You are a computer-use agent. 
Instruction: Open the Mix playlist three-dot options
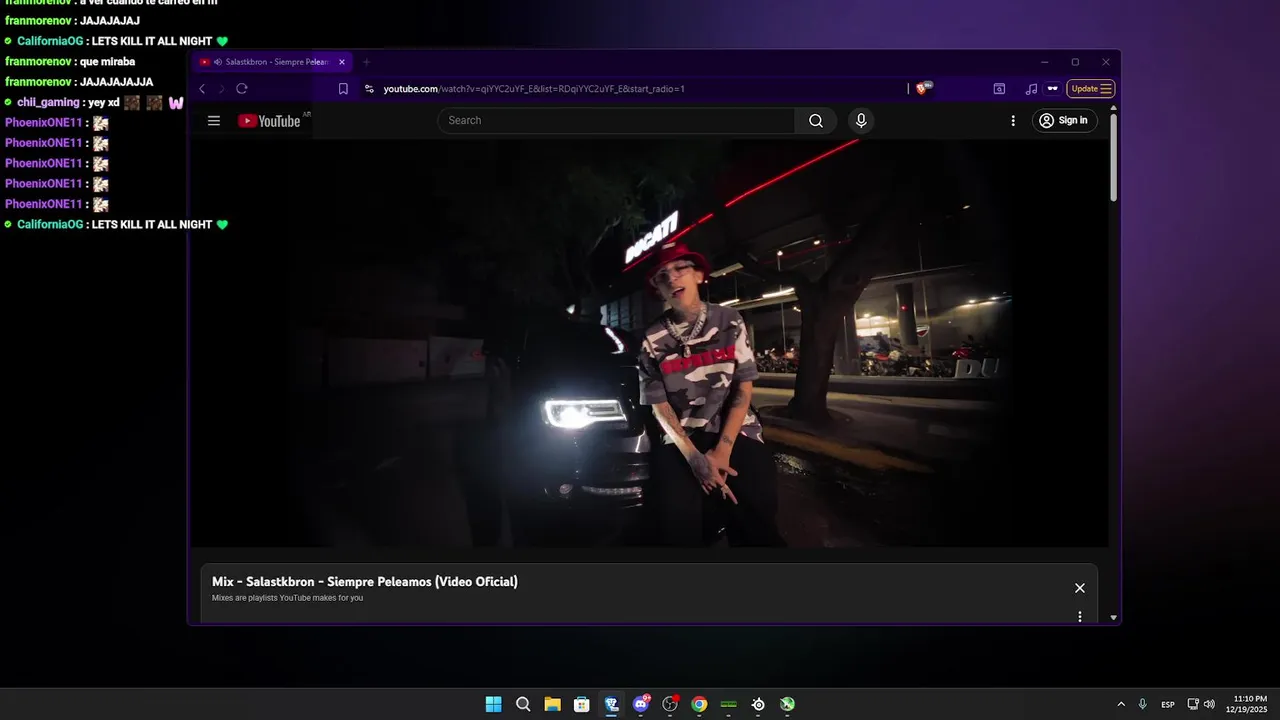pos(1080,617)
